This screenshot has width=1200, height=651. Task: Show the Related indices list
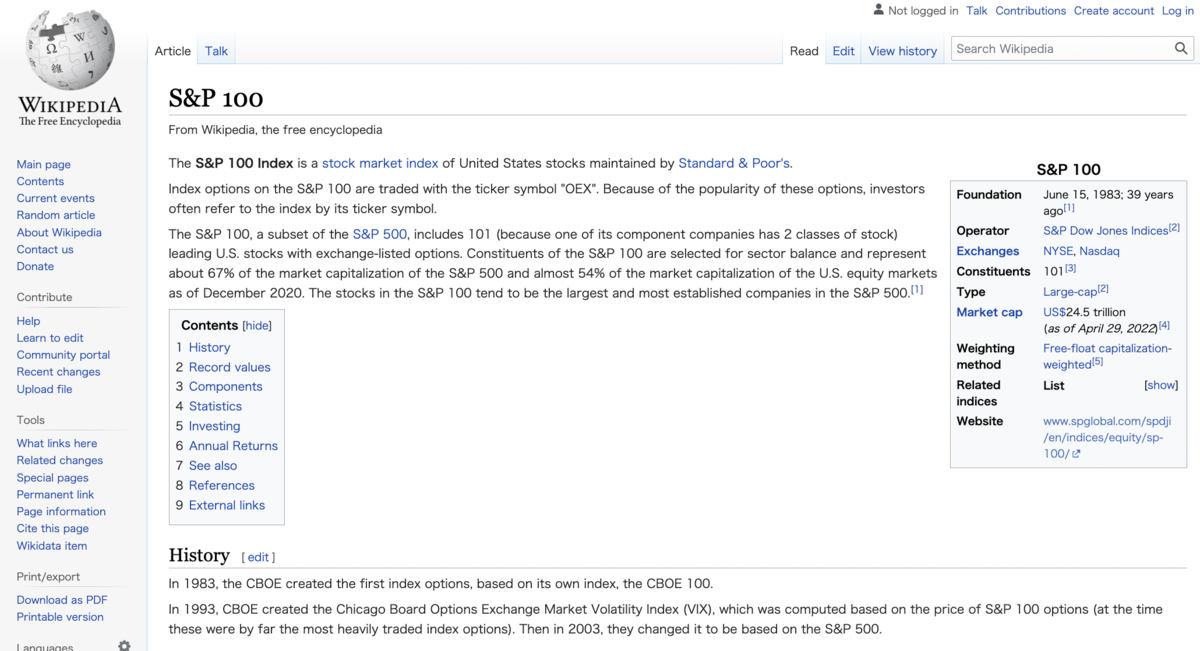pos(1161,385)
